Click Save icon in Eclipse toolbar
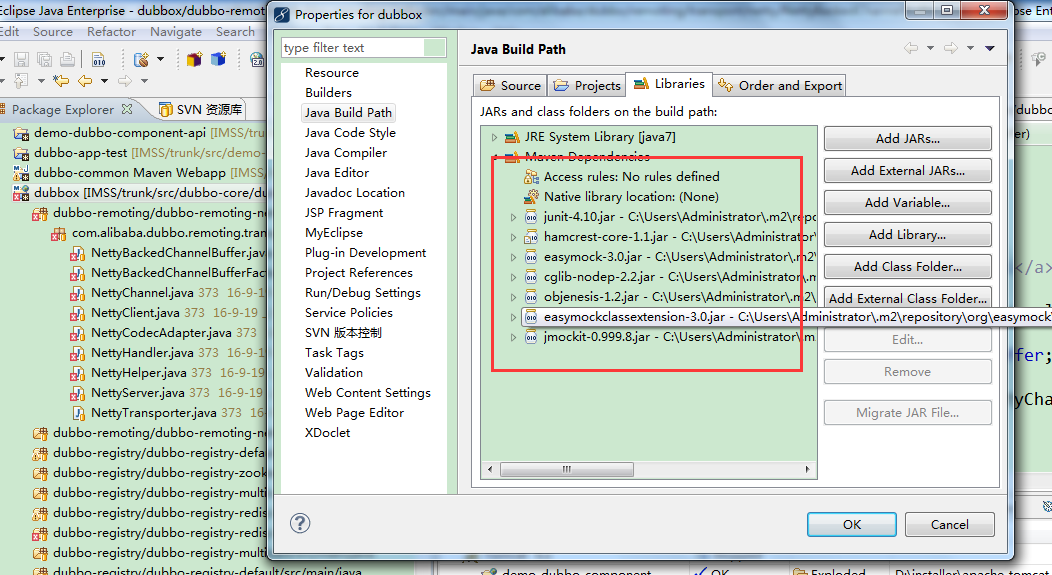1052x575 pixels. [x=21, y=60]
